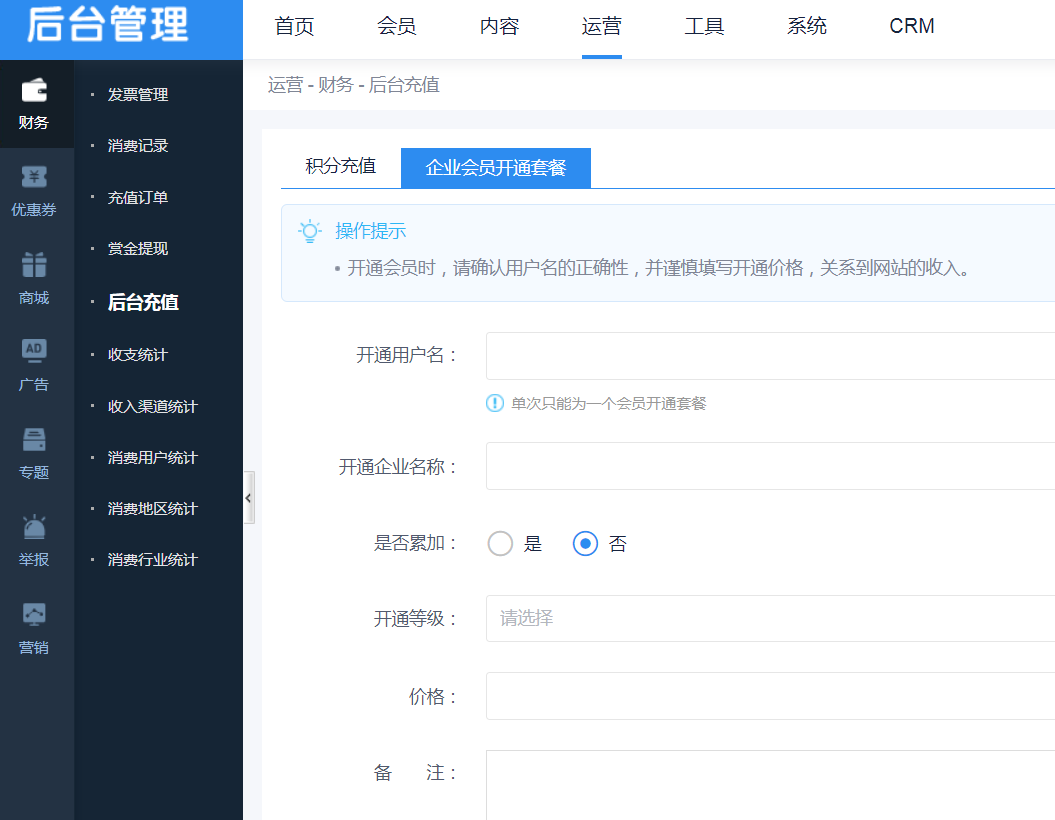Focus the 开通用户名 input field

(770, 356)
